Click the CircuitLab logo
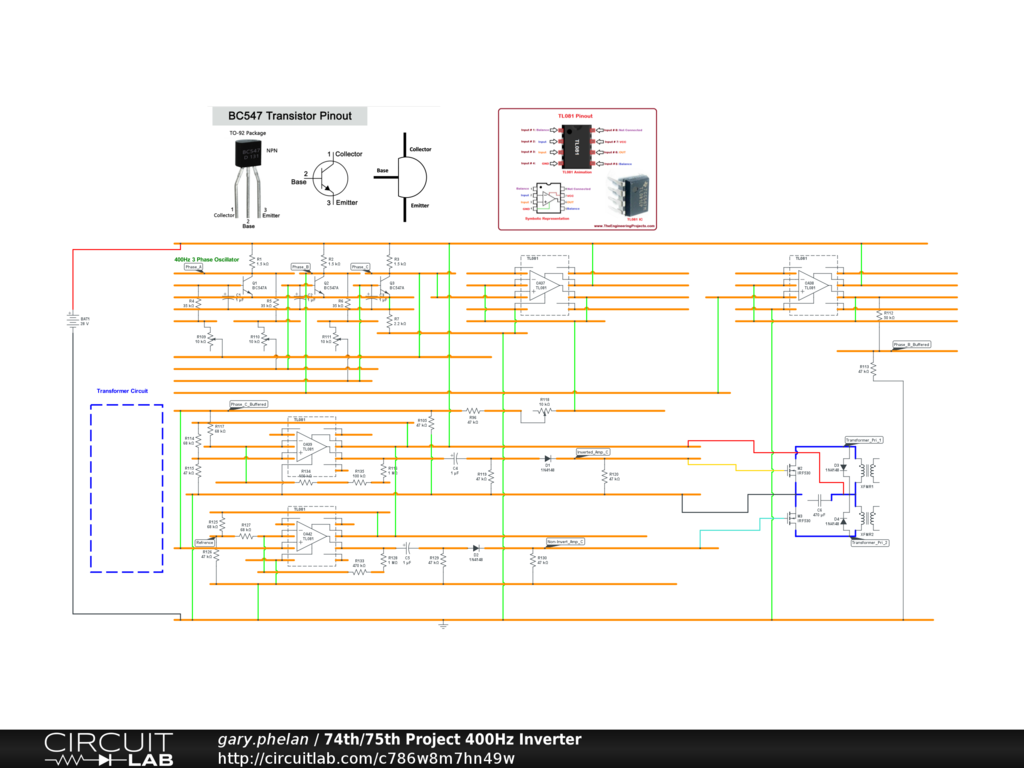This screenshot has width=1024, height=768. (x=108, y=749)
